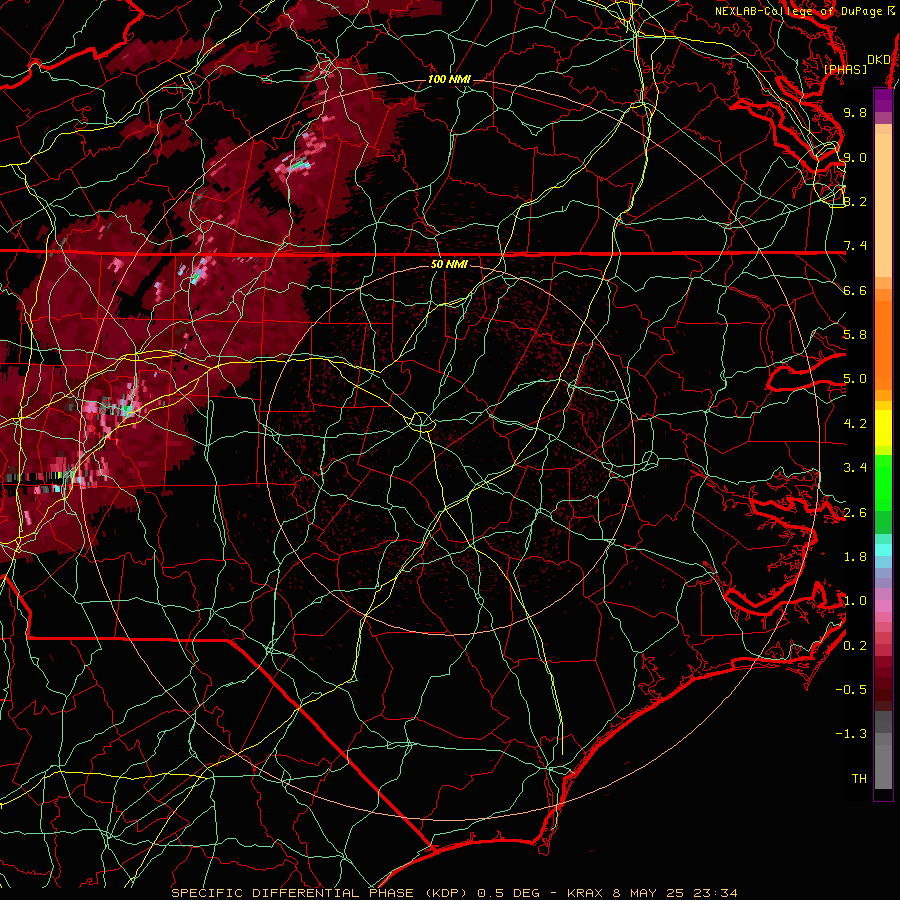Screen dimensions: 900x900
Task: Click the 8 MAY 25 23:34 timestamp
Action: (674, 893)
